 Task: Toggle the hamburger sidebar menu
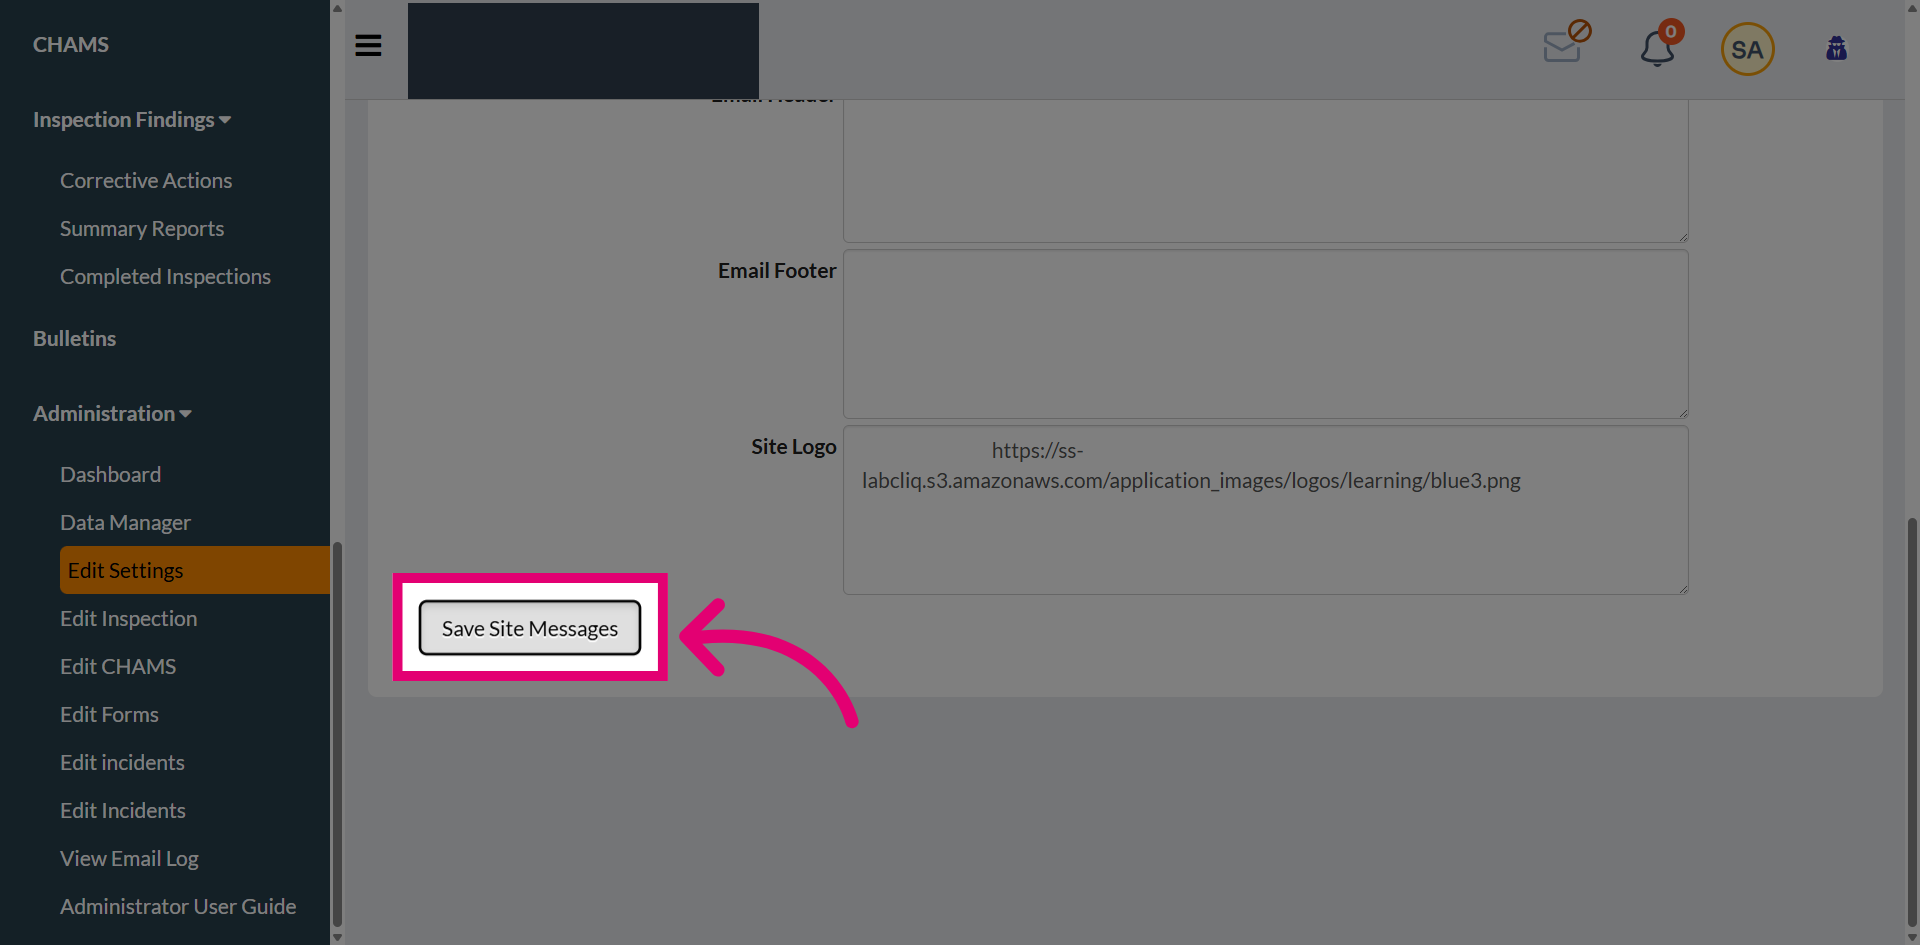(x=368, y=46)
